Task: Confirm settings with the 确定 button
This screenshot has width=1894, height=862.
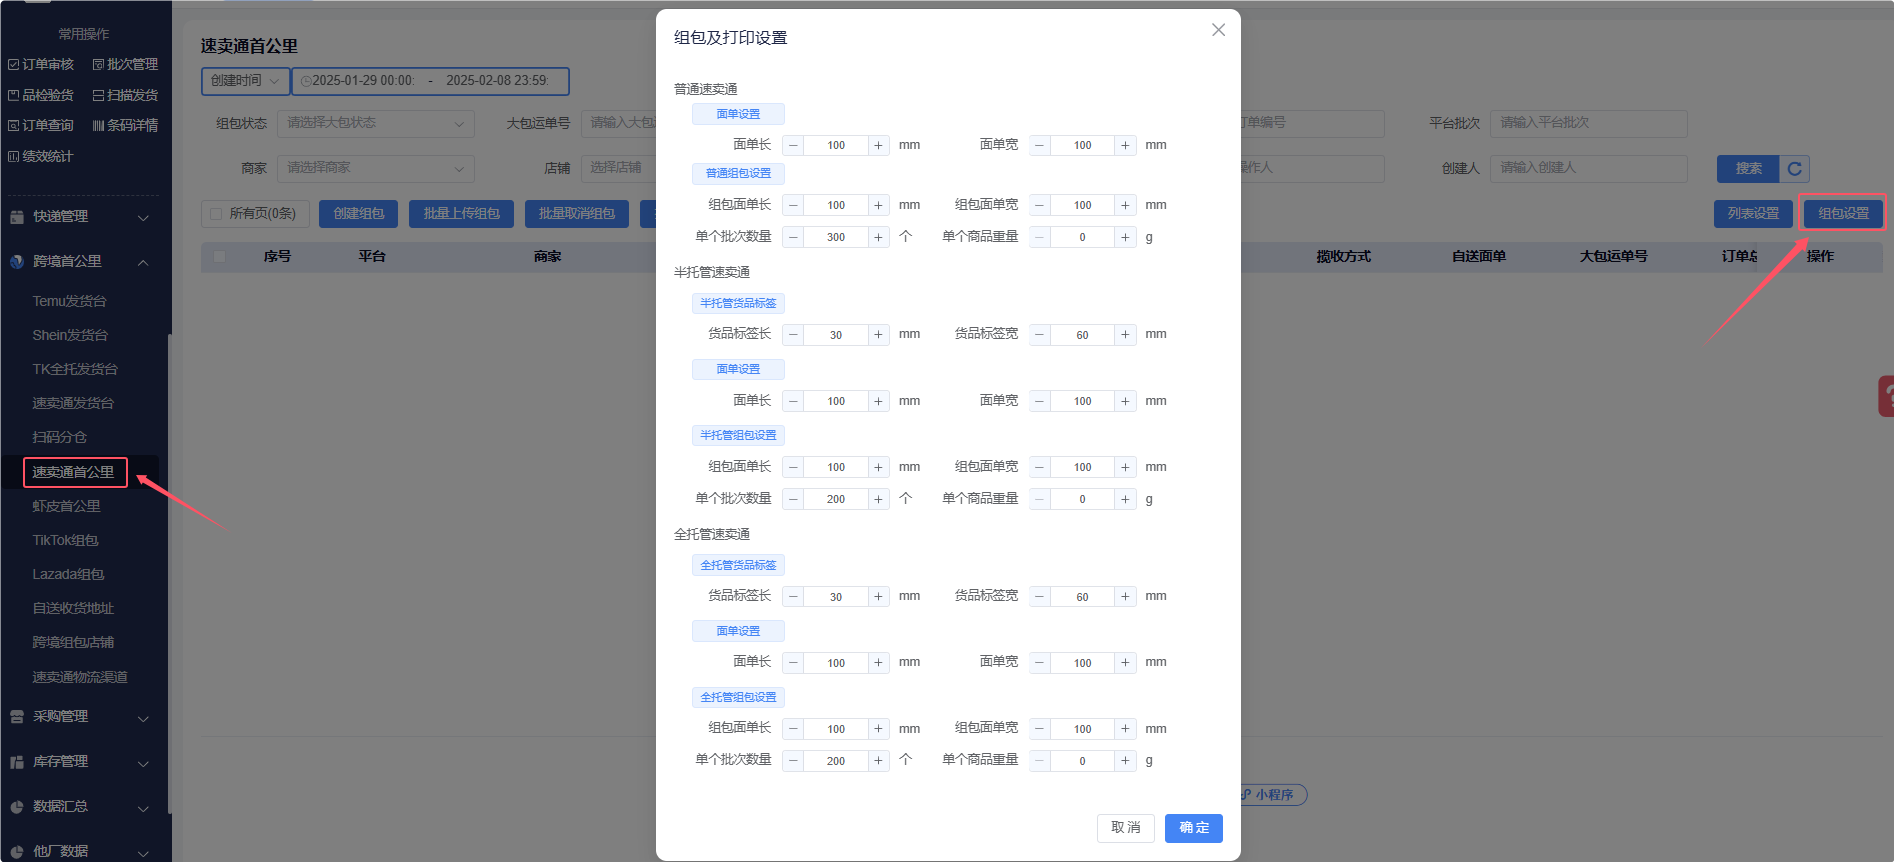Action: tap(1194, 828)
